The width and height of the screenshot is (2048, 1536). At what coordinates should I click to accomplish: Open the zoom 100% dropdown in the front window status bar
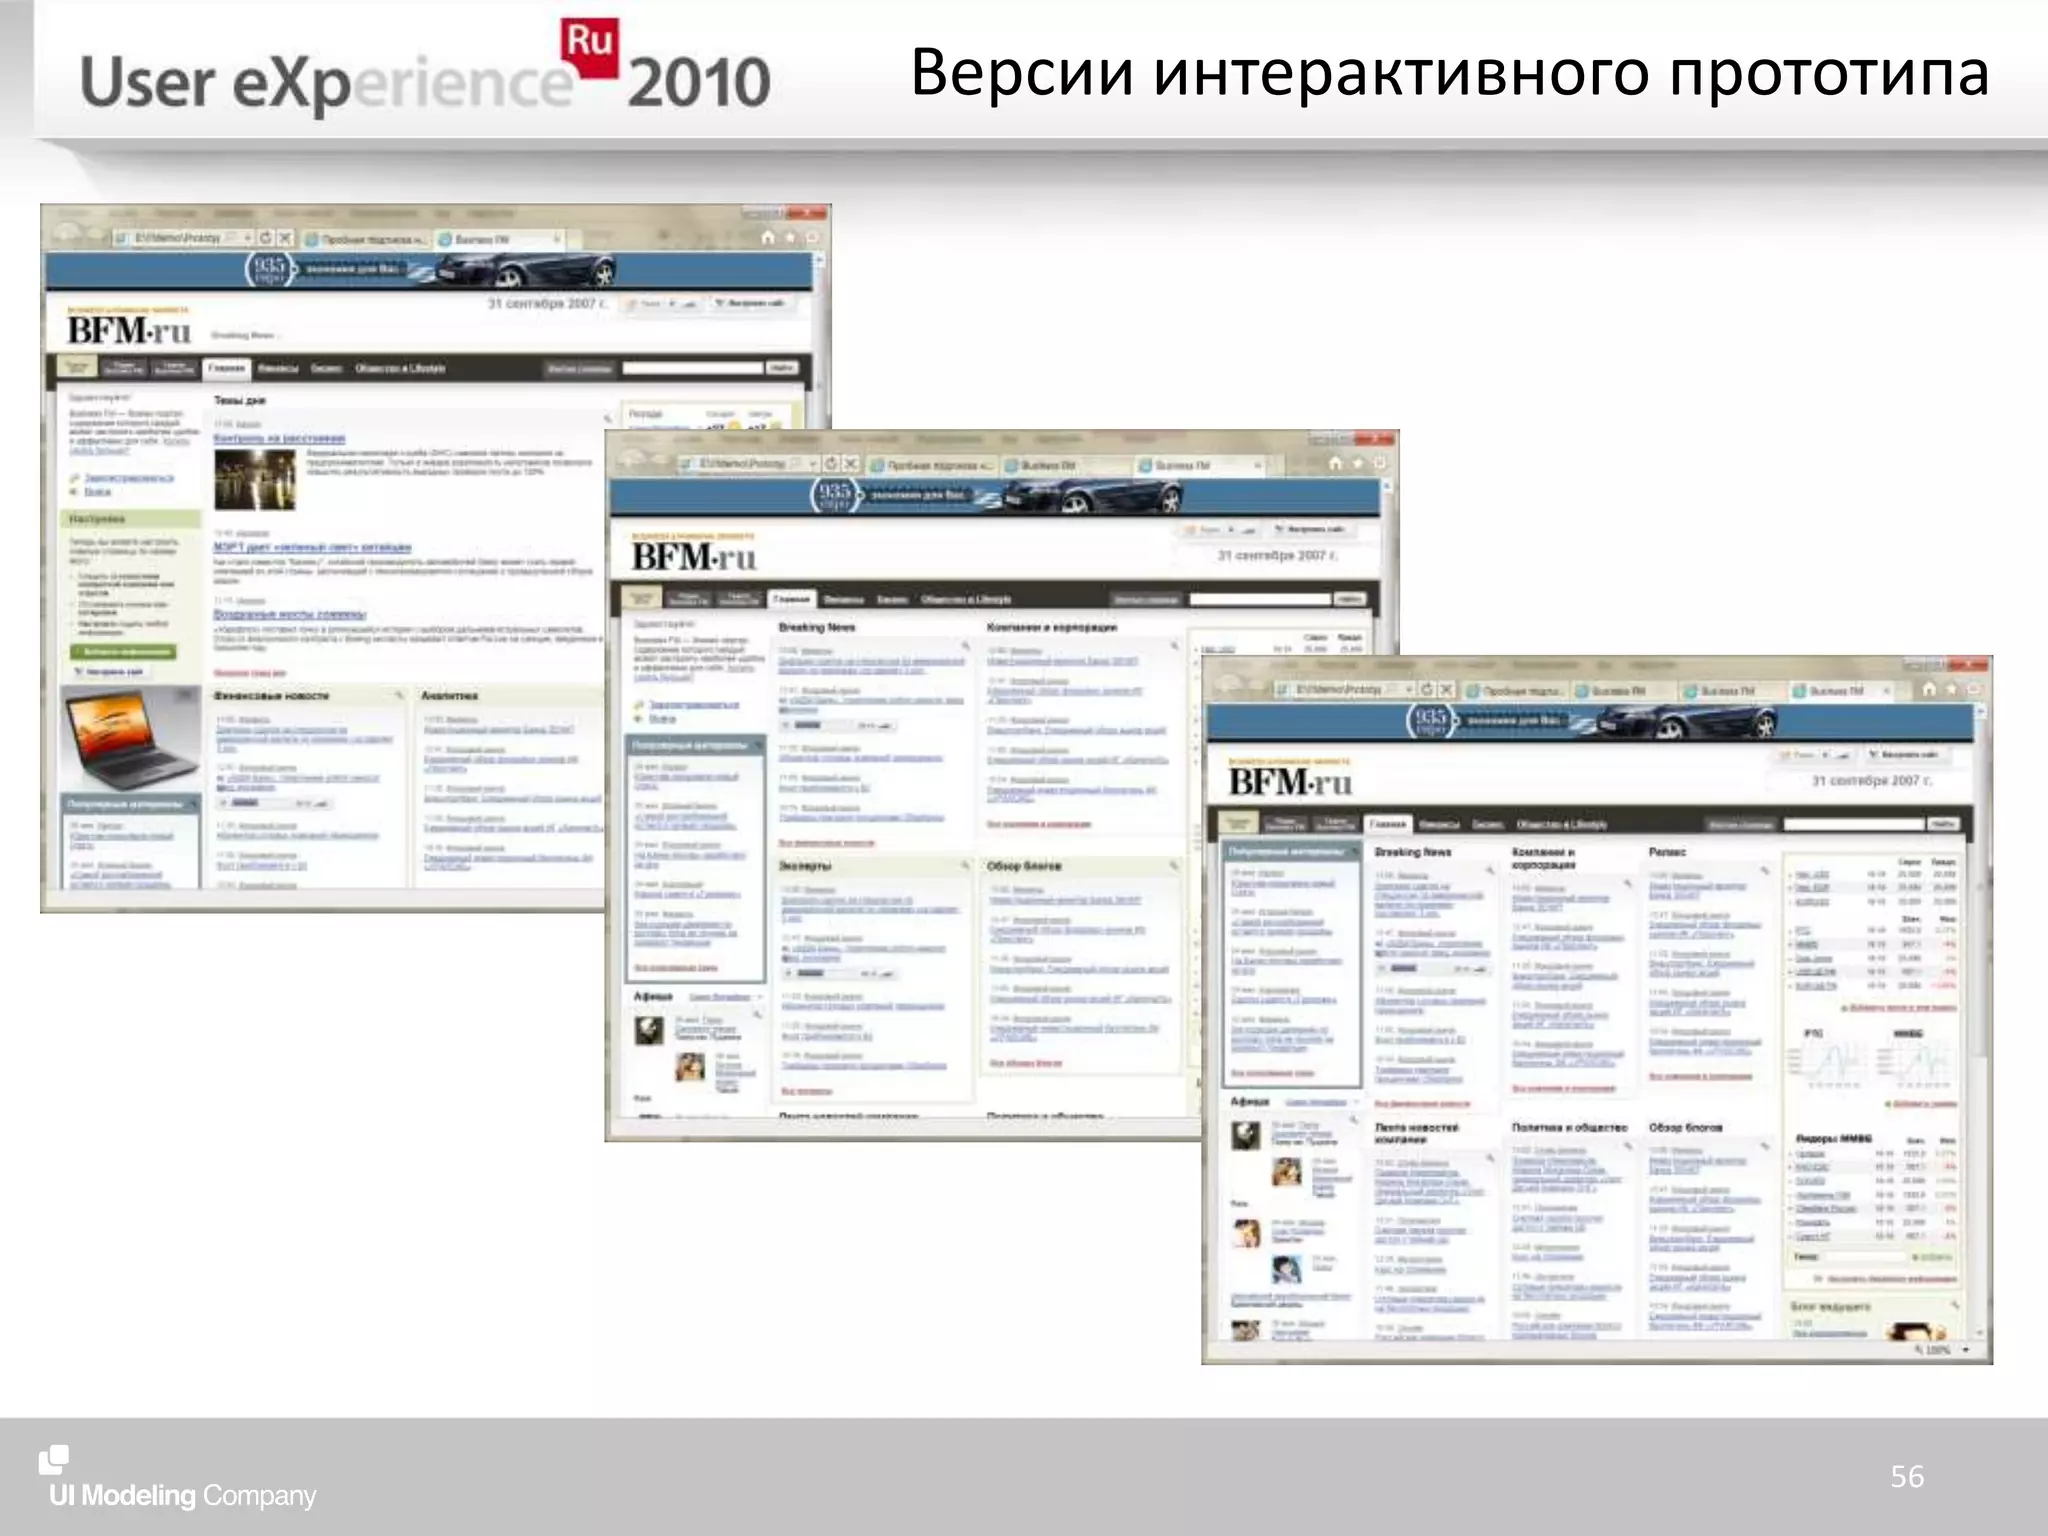(1966, 1351)
